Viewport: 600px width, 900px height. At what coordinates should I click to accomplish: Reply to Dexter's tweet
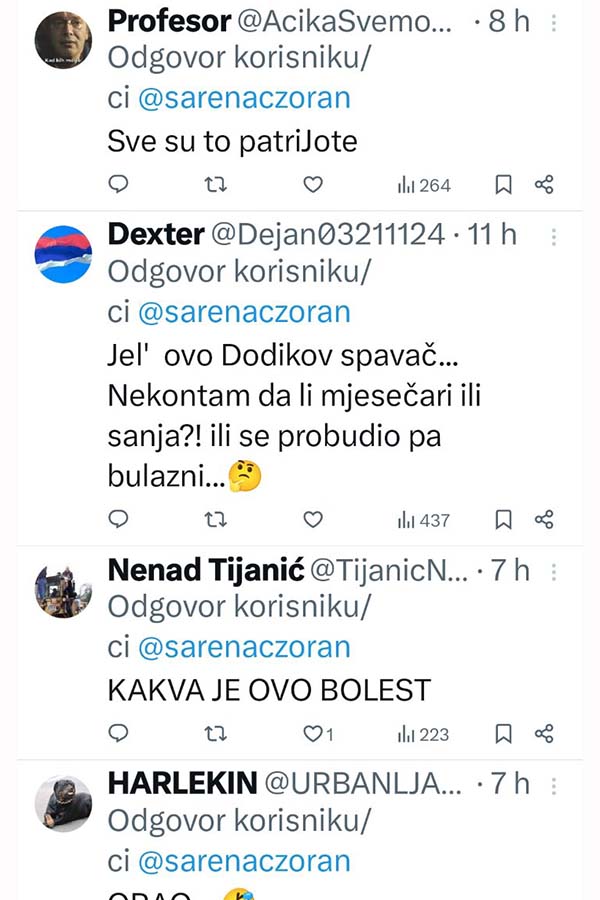(119, 520)
